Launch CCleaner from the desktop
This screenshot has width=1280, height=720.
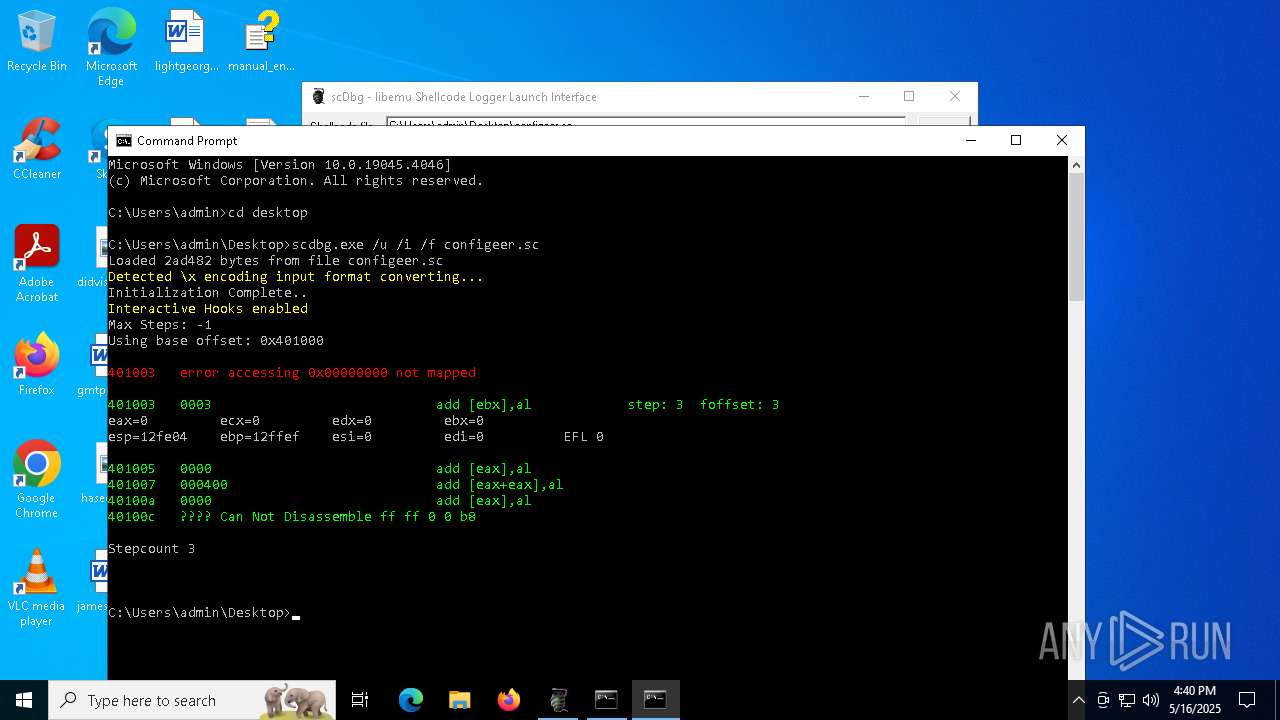click(x=37, y=149)
